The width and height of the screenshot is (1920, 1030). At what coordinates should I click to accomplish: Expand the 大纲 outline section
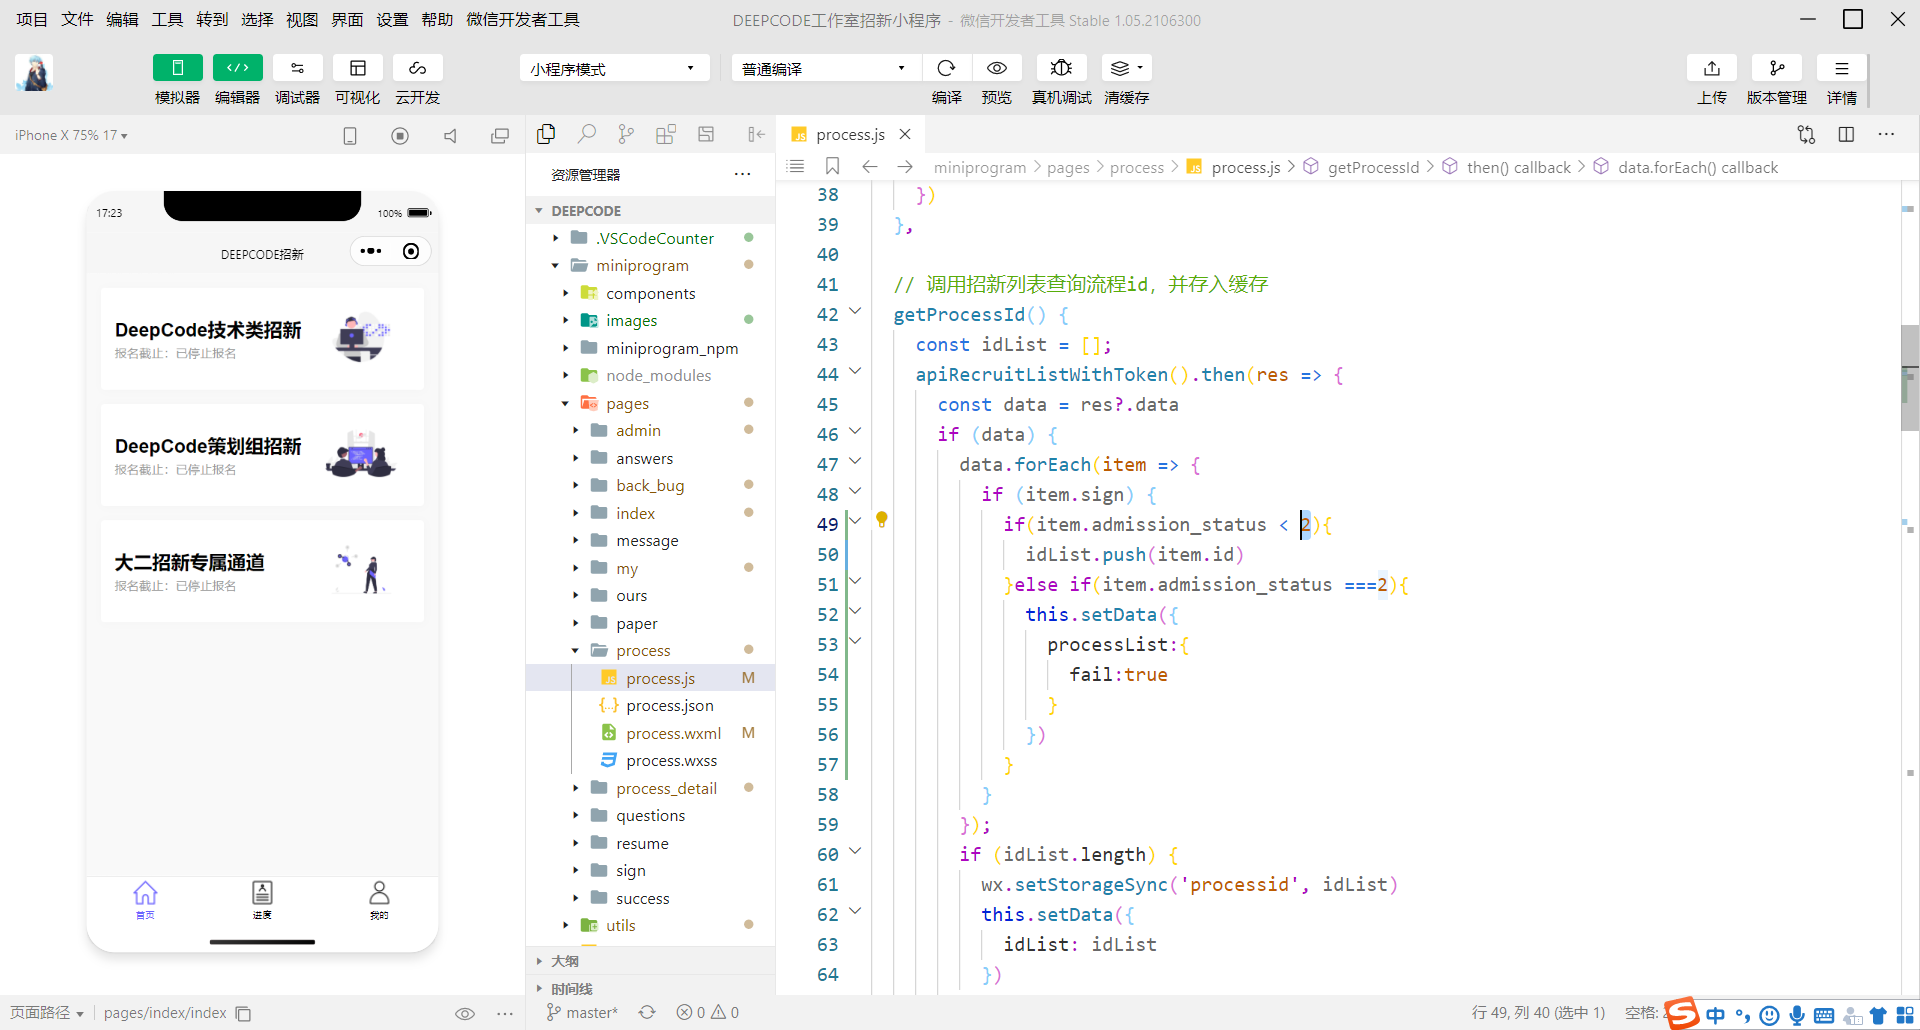click(x=650, y=961)
